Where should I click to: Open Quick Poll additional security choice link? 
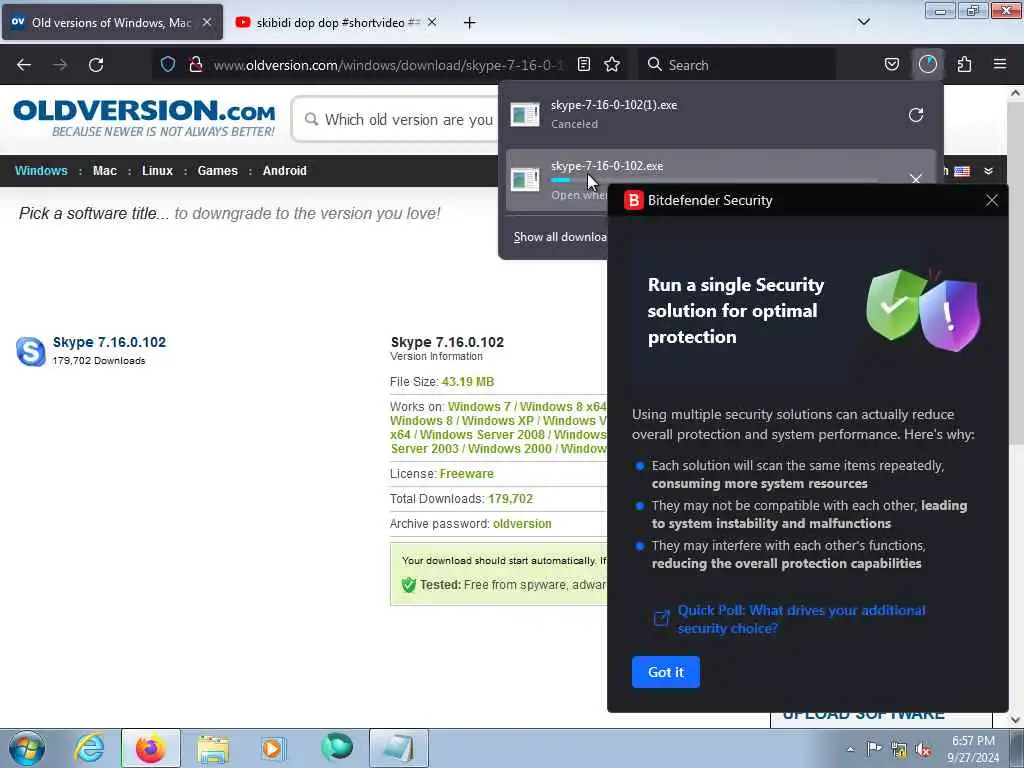tap(801, 619)
